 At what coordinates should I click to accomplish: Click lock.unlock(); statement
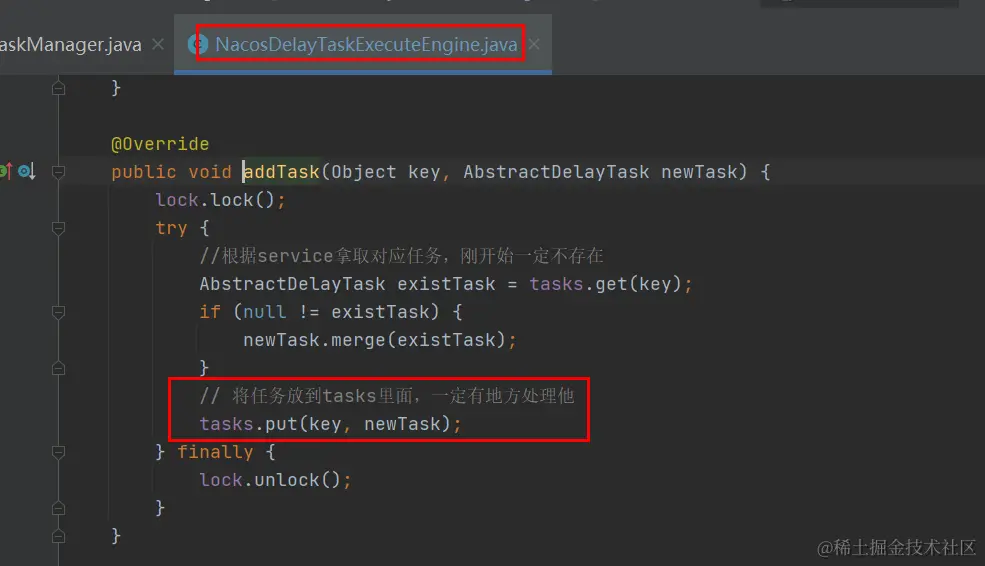click(x=275, y=480)
